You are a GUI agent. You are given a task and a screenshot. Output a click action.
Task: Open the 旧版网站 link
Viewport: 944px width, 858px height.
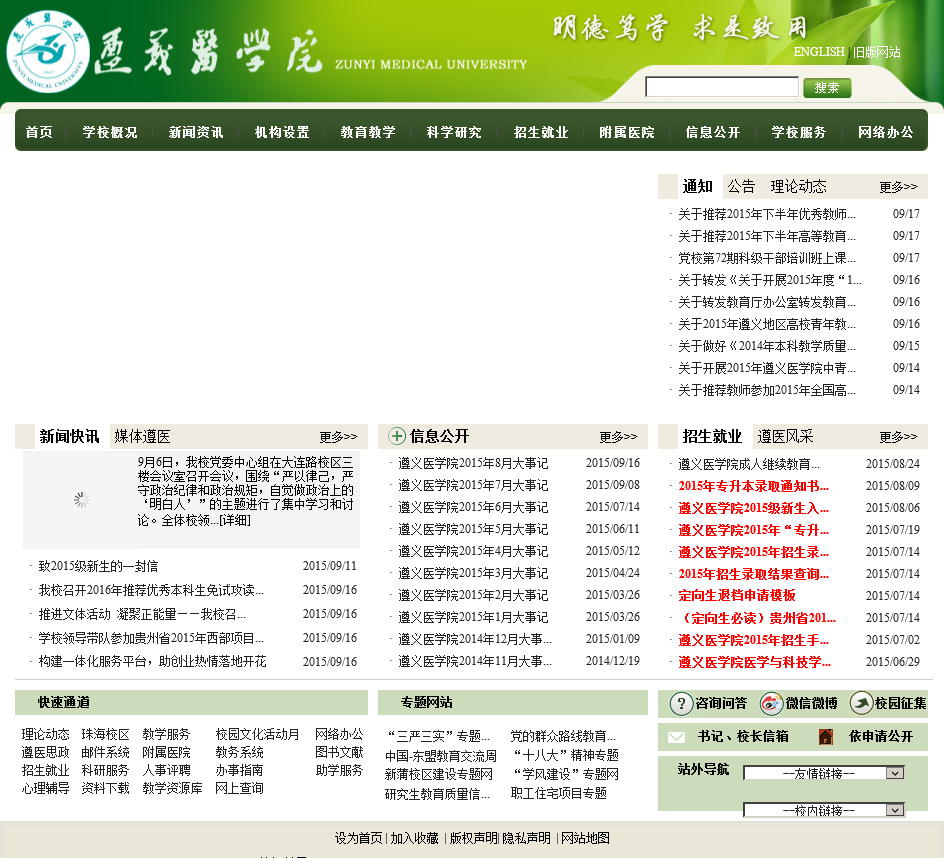pos(877,52)
